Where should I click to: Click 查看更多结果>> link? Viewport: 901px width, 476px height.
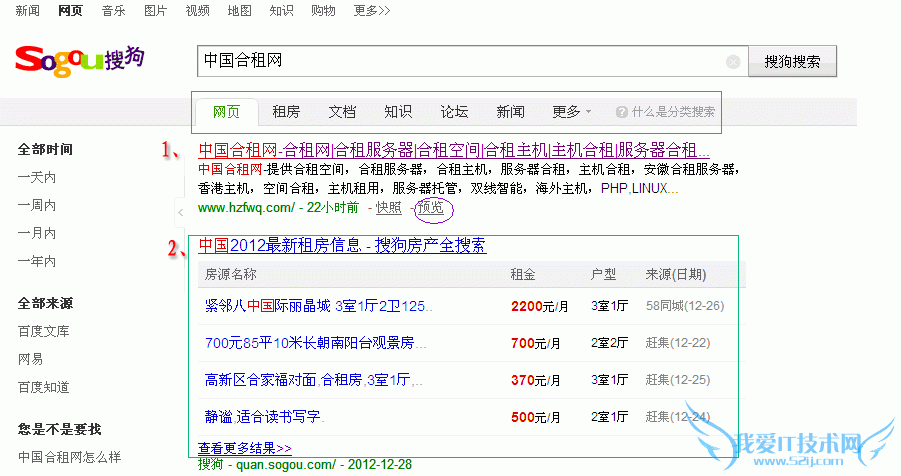click(x=245, y=449)
